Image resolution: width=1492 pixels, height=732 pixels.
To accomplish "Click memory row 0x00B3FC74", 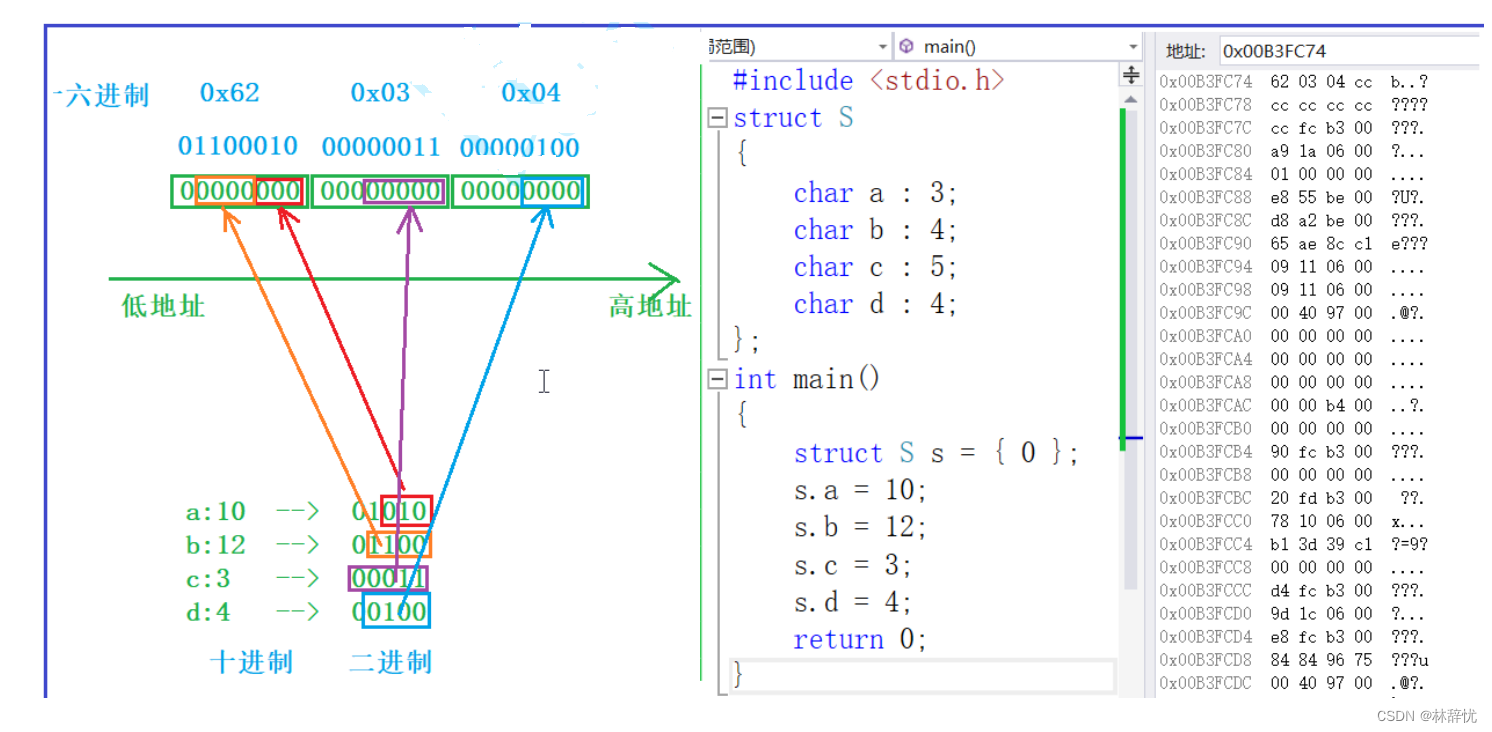I will (x=1293, y=82).
